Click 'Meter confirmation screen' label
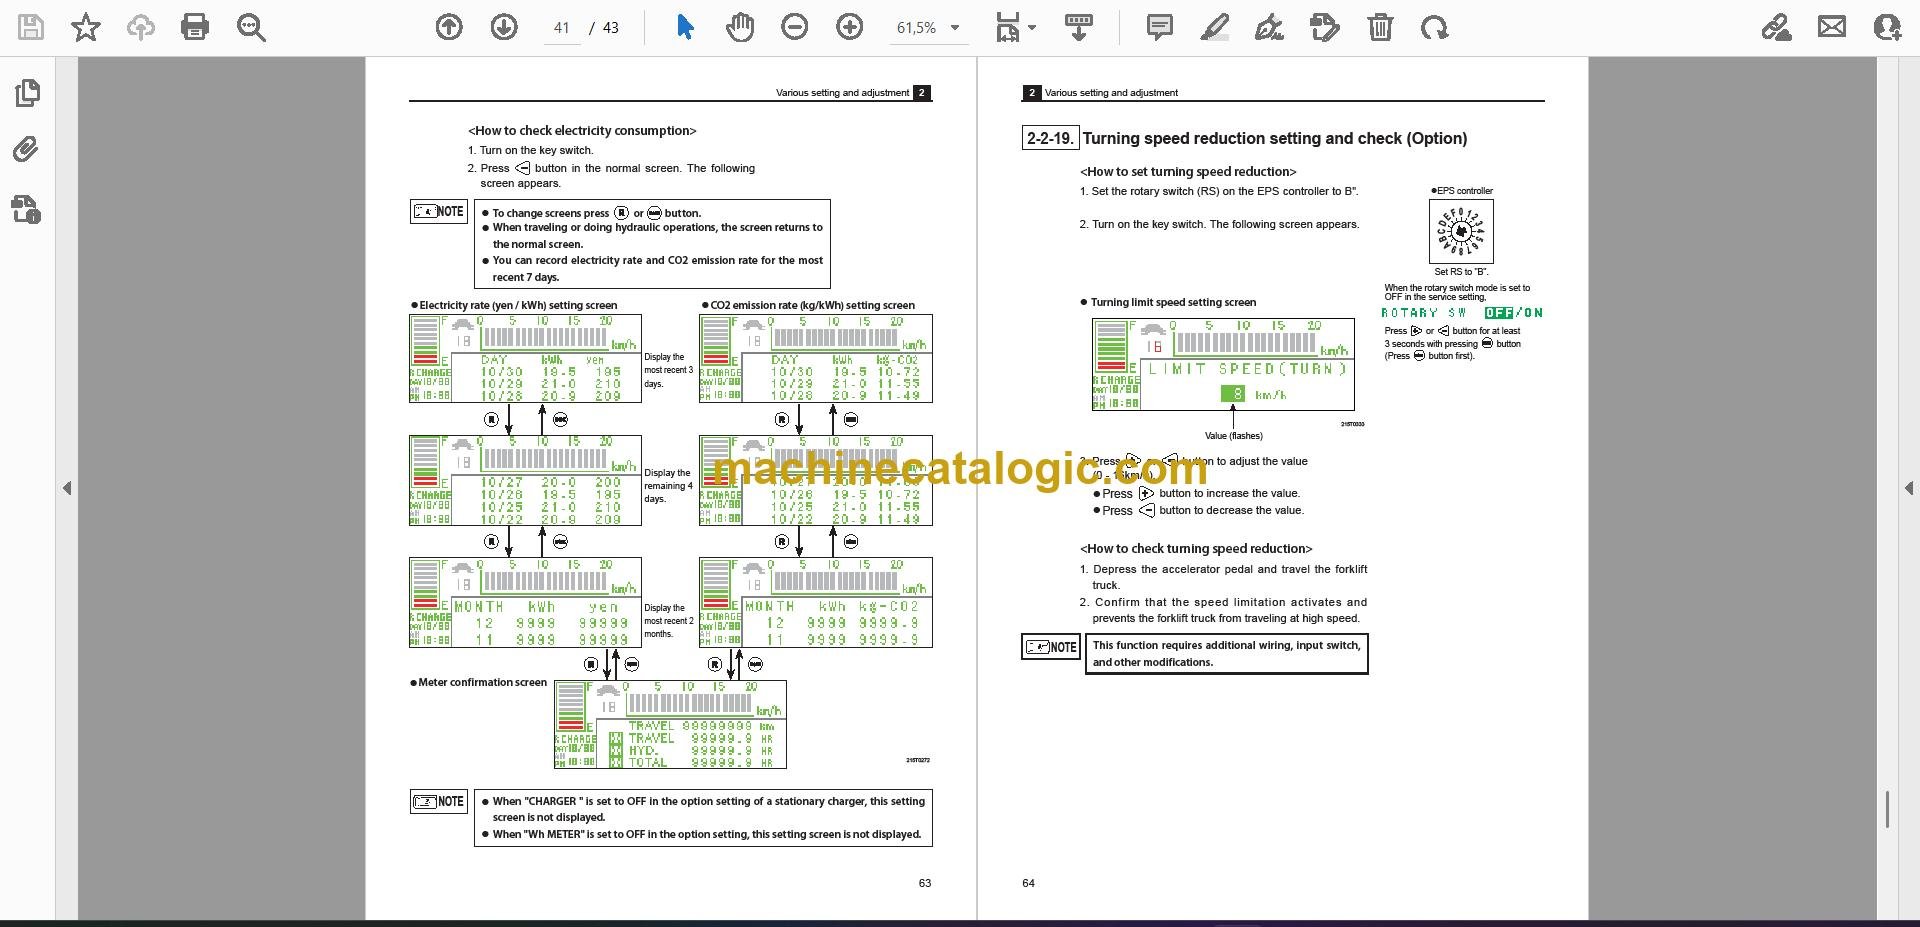1920x927 pixels. 482,683
